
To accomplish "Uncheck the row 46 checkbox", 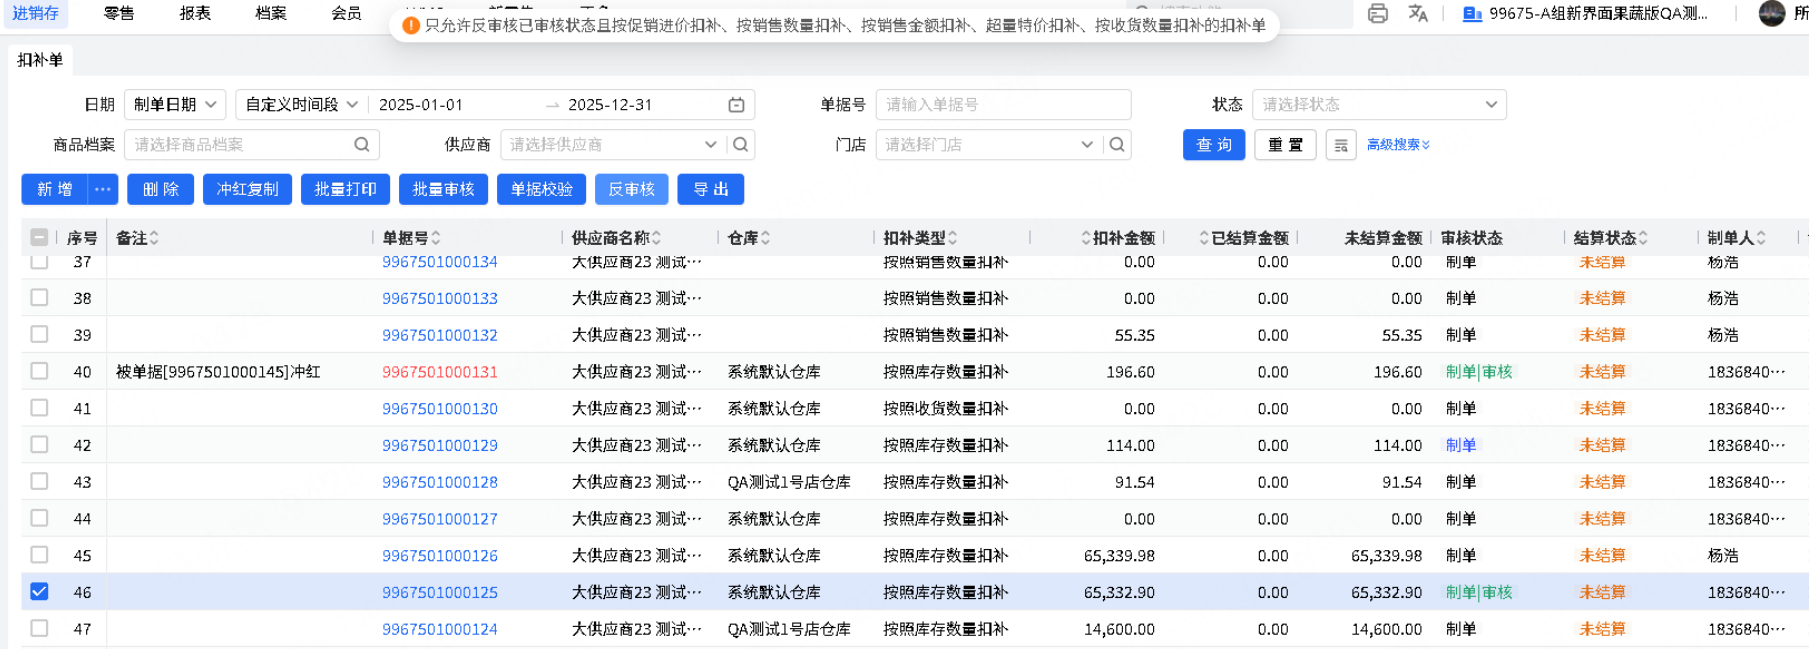I will pyautogui.click(x=39, y=591).
